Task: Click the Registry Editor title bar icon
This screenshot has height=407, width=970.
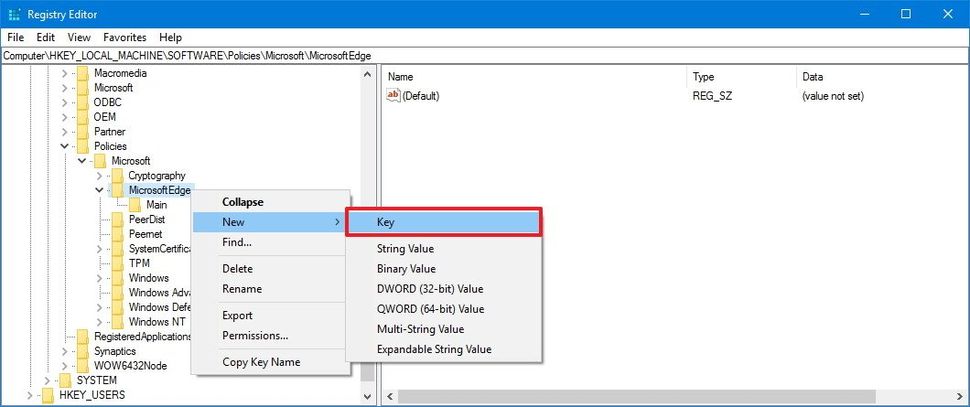Action: [14, 14]
